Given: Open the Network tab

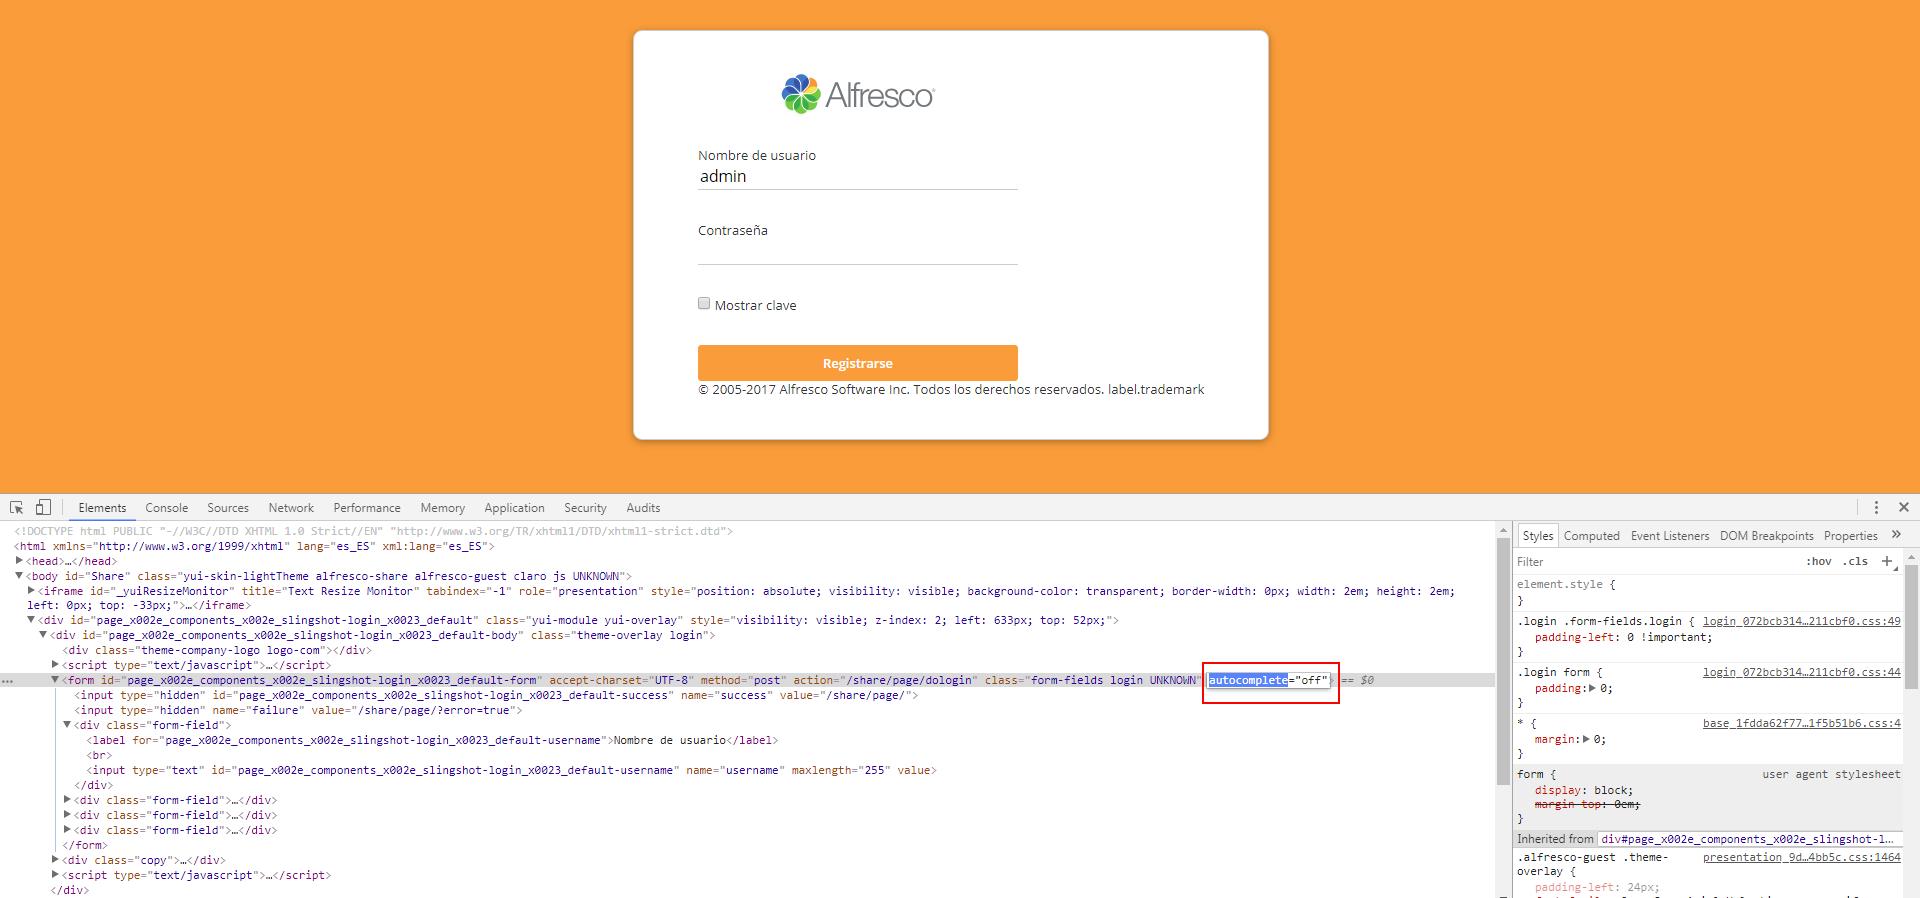Looking at the screenshot, I should pos(291,508).
